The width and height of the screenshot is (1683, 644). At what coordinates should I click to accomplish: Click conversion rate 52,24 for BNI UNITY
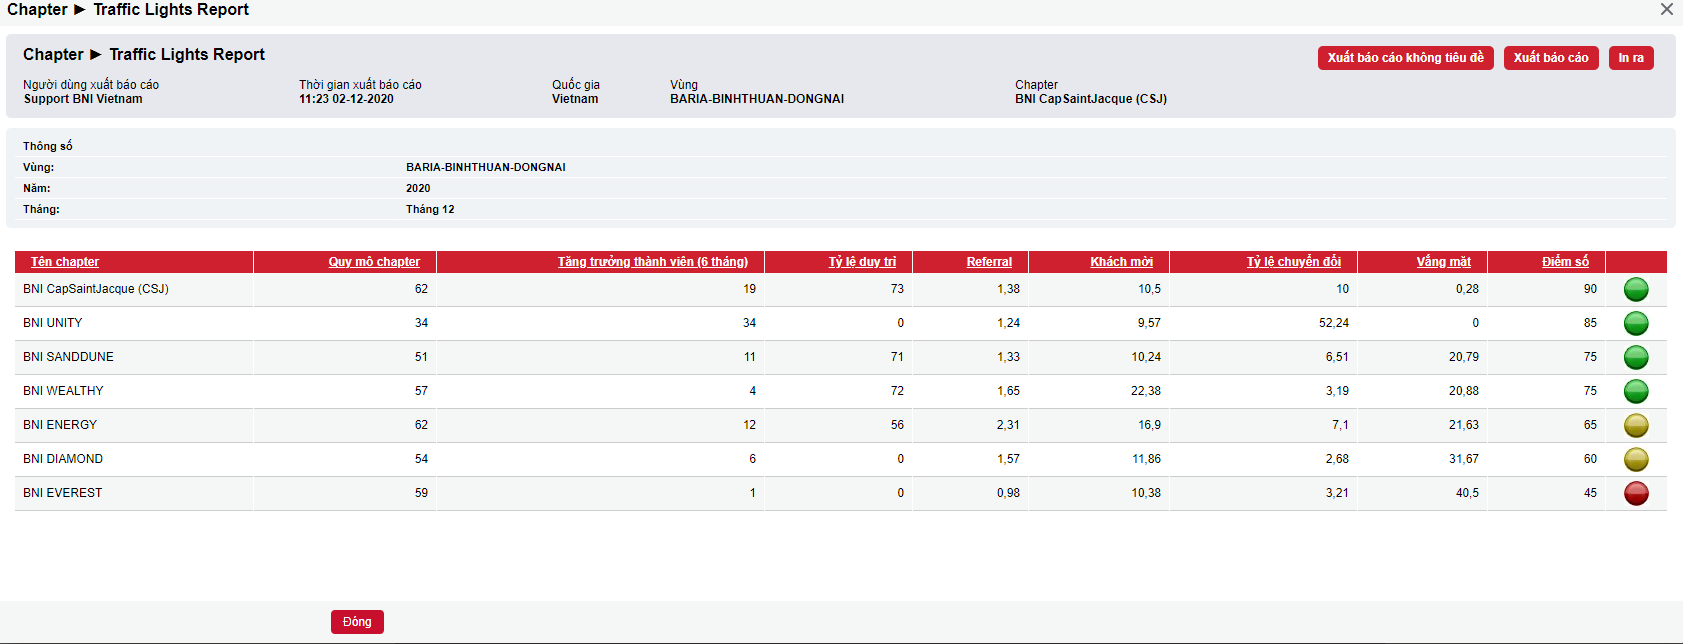click(1334, 323)
